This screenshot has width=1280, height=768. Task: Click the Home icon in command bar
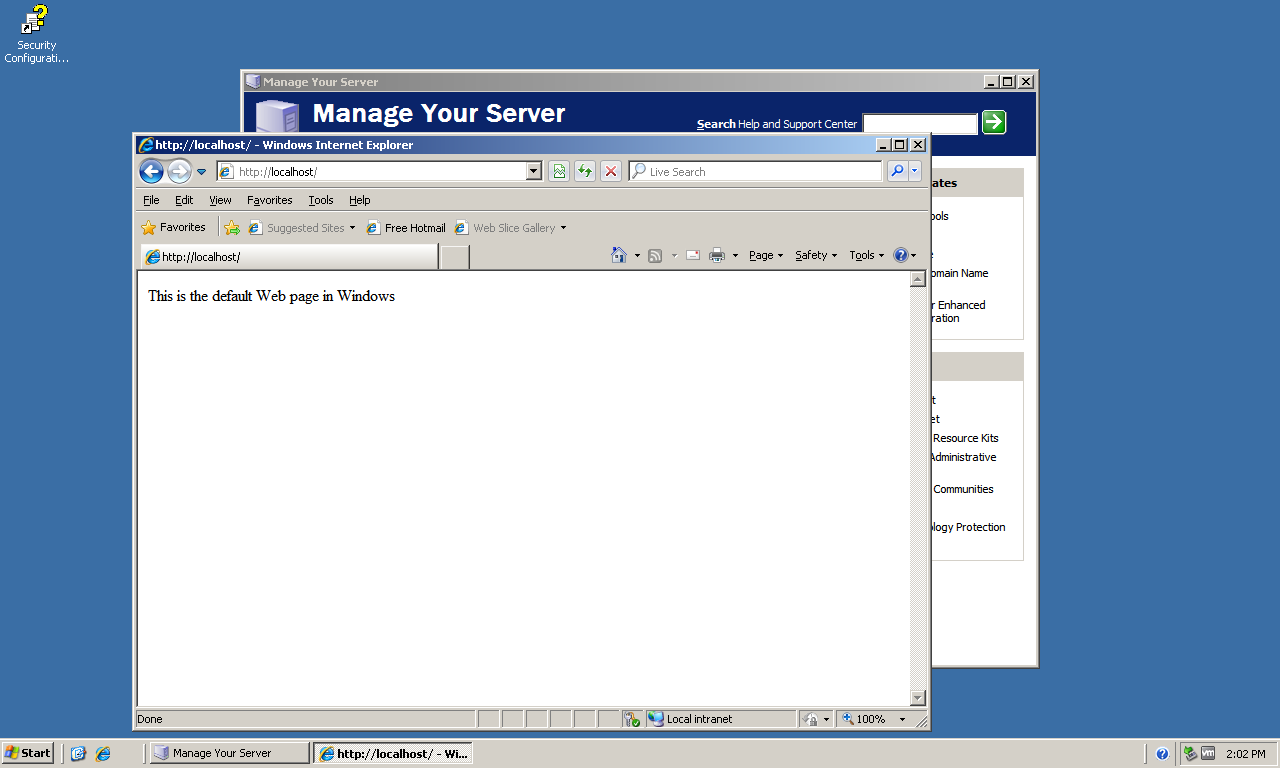(x=619, y=255)
